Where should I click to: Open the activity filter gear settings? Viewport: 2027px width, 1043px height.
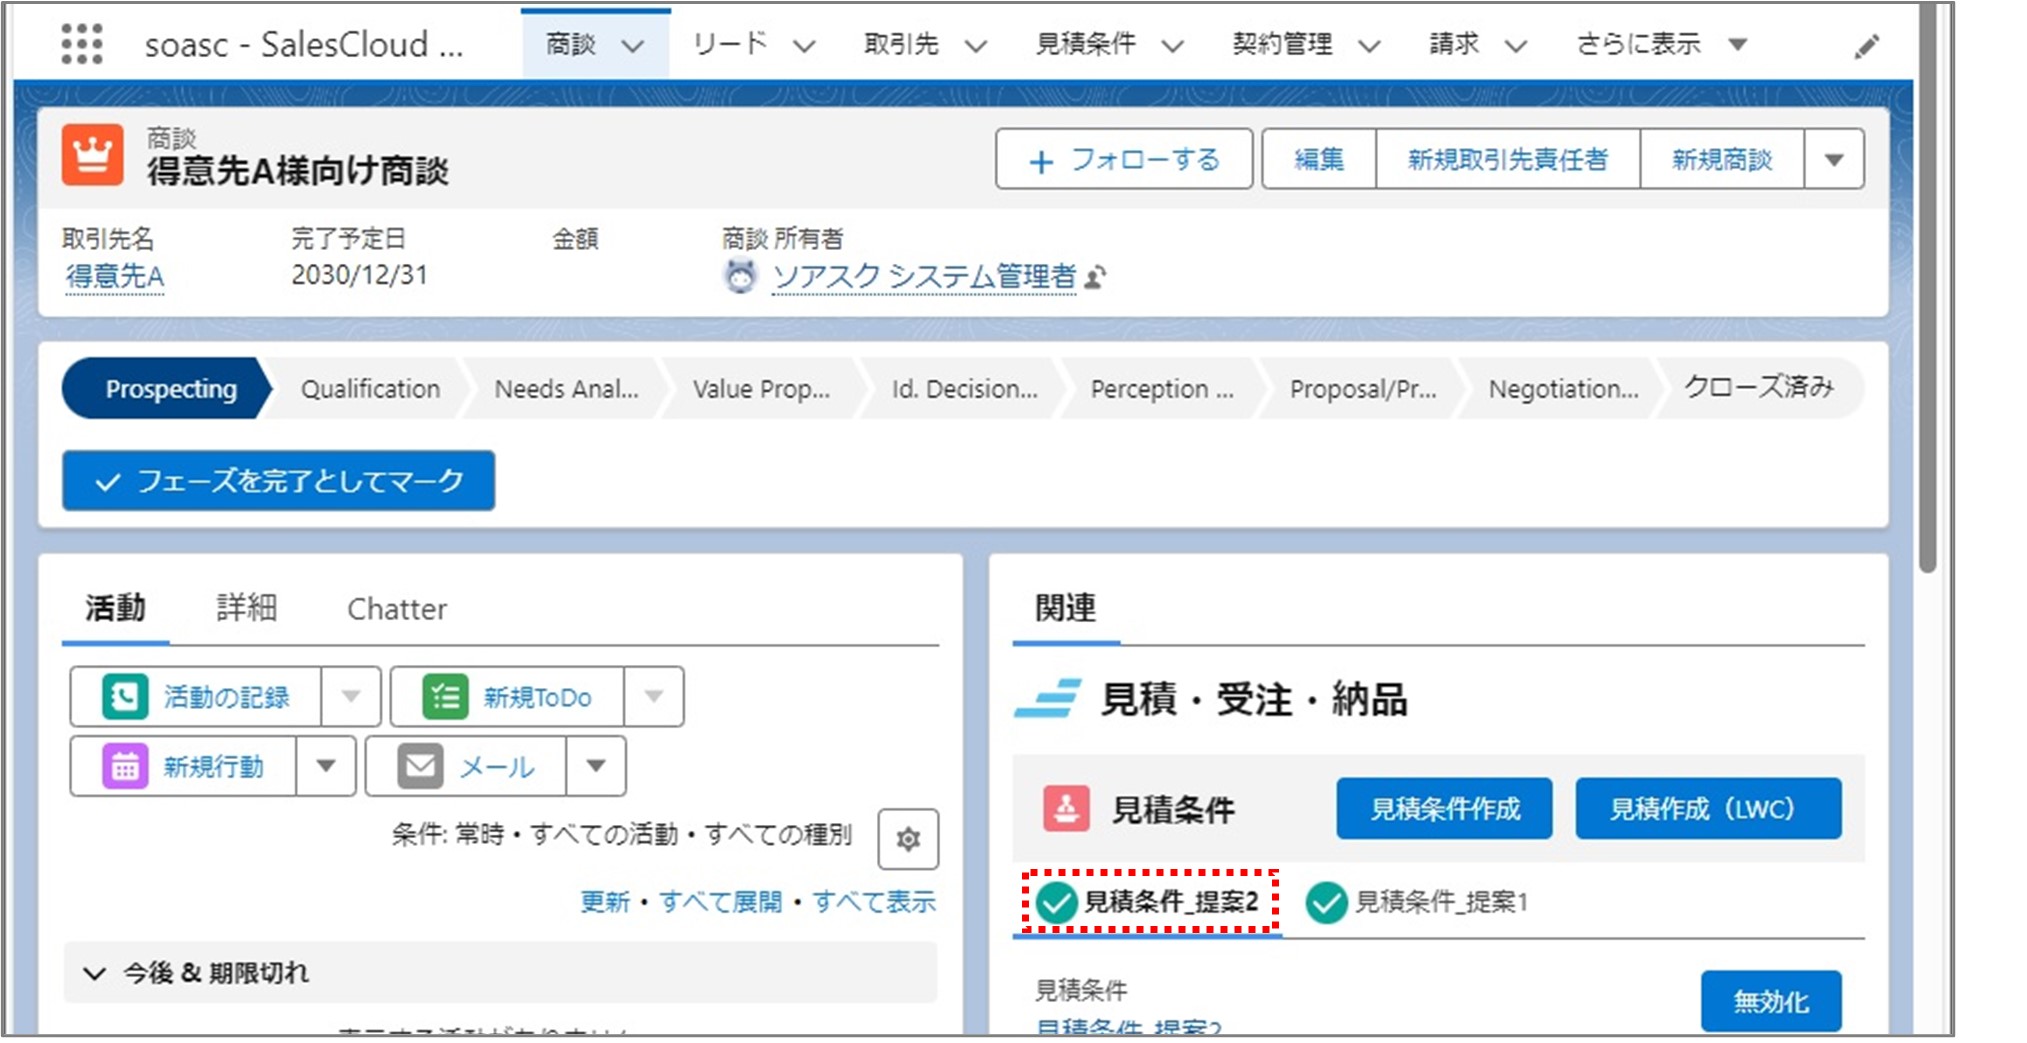[908, 839]
